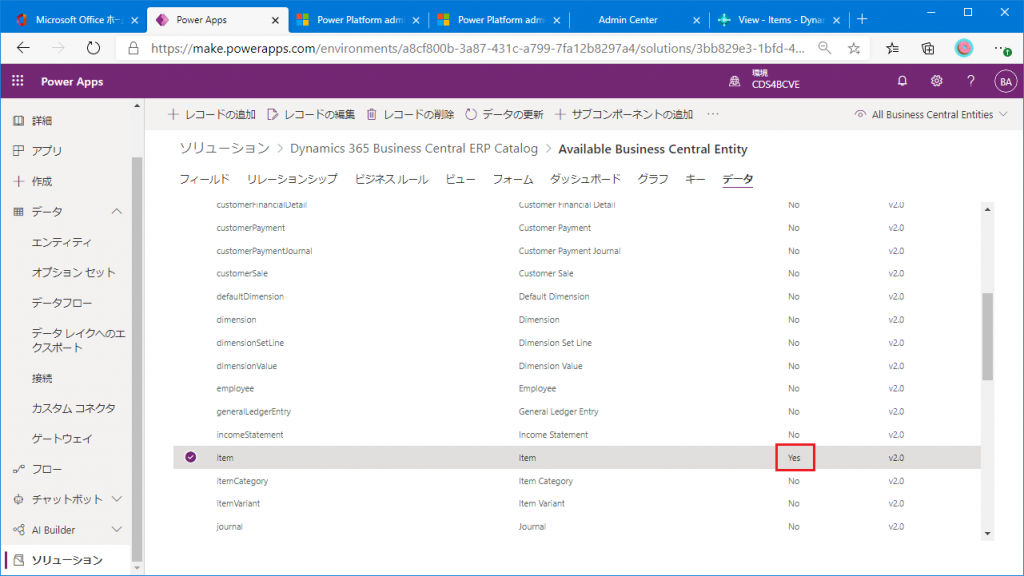
Task: Click the Dynamics 365 Business Central ERP Catalog breadcrumb
Action: [x=414, y=149]
